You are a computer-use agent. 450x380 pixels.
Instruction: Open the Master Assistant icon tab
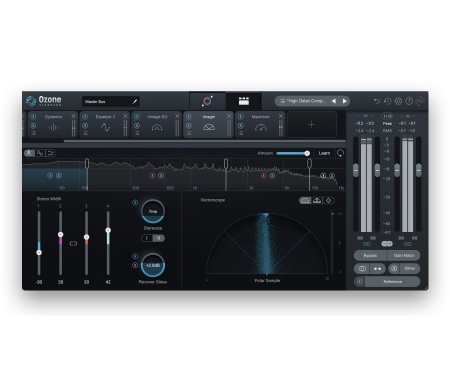tap(207, 101)
